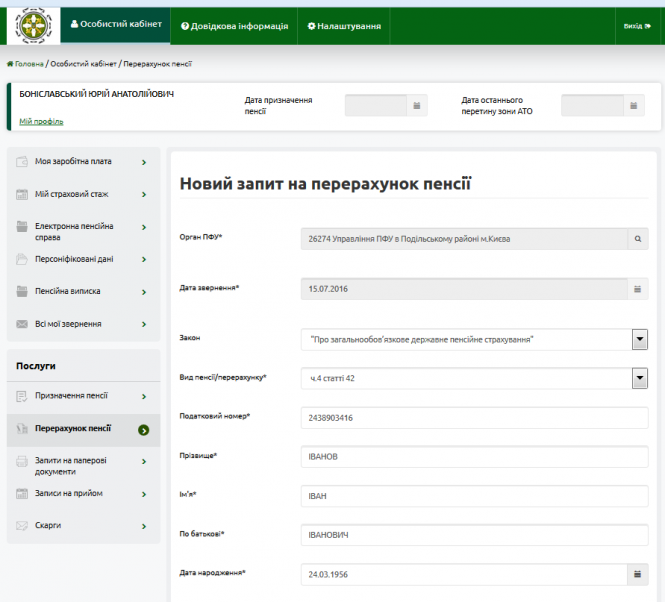Expand the Закон dropdown list

[x=640, y=340]
